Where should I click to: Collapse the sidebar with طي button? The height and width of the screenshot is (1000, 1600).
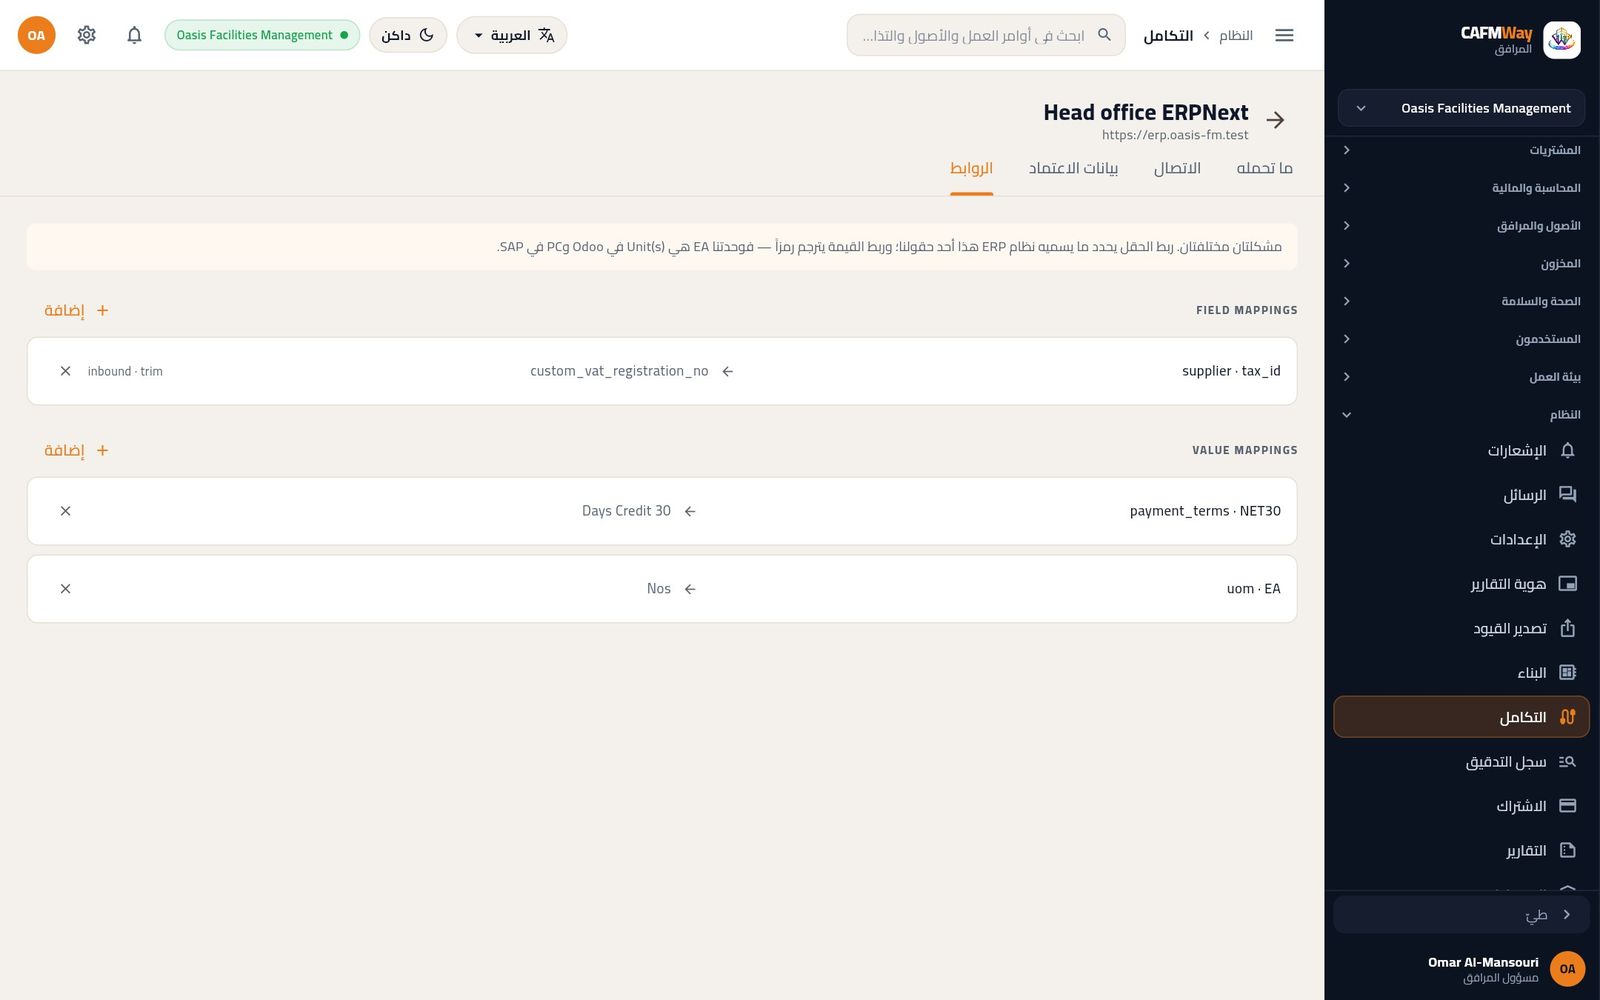(1461, 915)
